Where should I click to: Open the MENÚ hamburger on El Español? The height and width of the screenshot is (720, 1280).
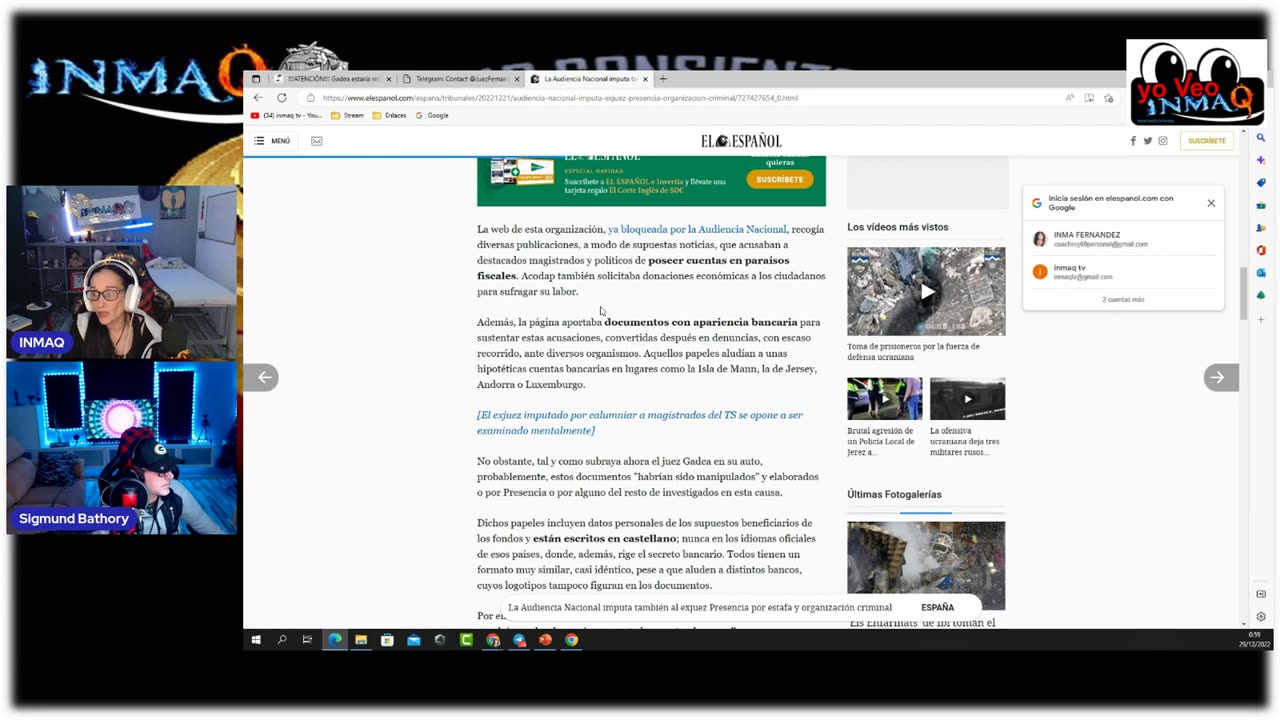(272, 141)
